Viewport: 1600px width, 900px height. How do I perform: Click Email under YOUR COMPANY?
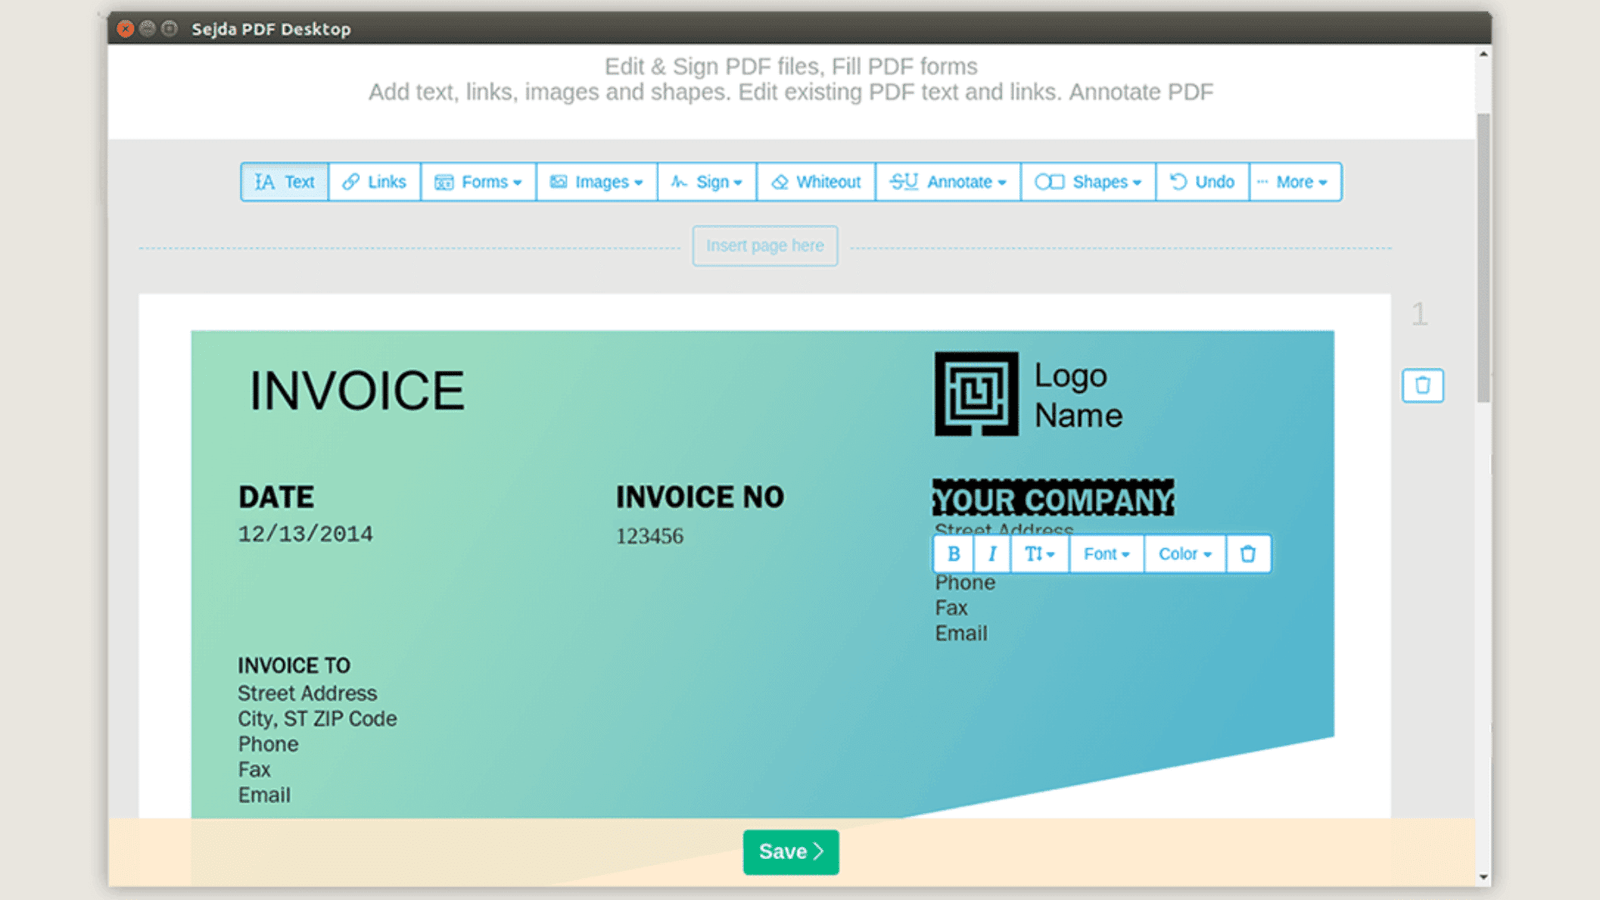tap(961, 634)
